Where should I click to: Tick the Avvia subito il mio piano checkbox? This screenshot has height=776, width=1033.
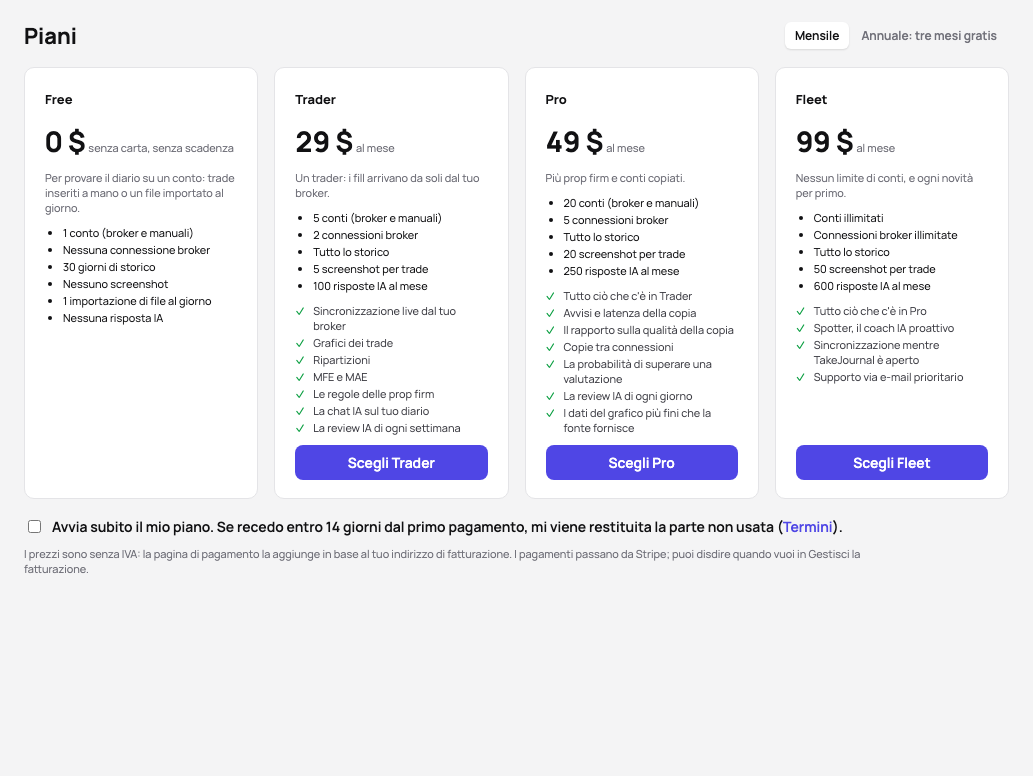click(x=34, y=526)
